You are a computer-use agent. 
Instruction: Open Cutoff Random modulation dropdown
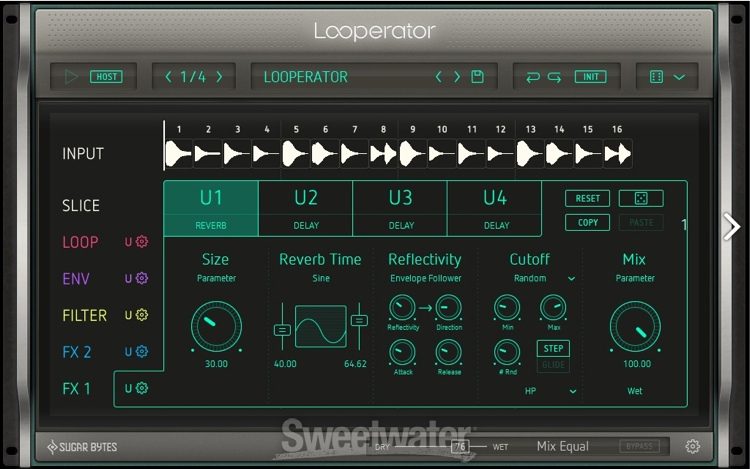pyautogui.click(x=544, y=278)
